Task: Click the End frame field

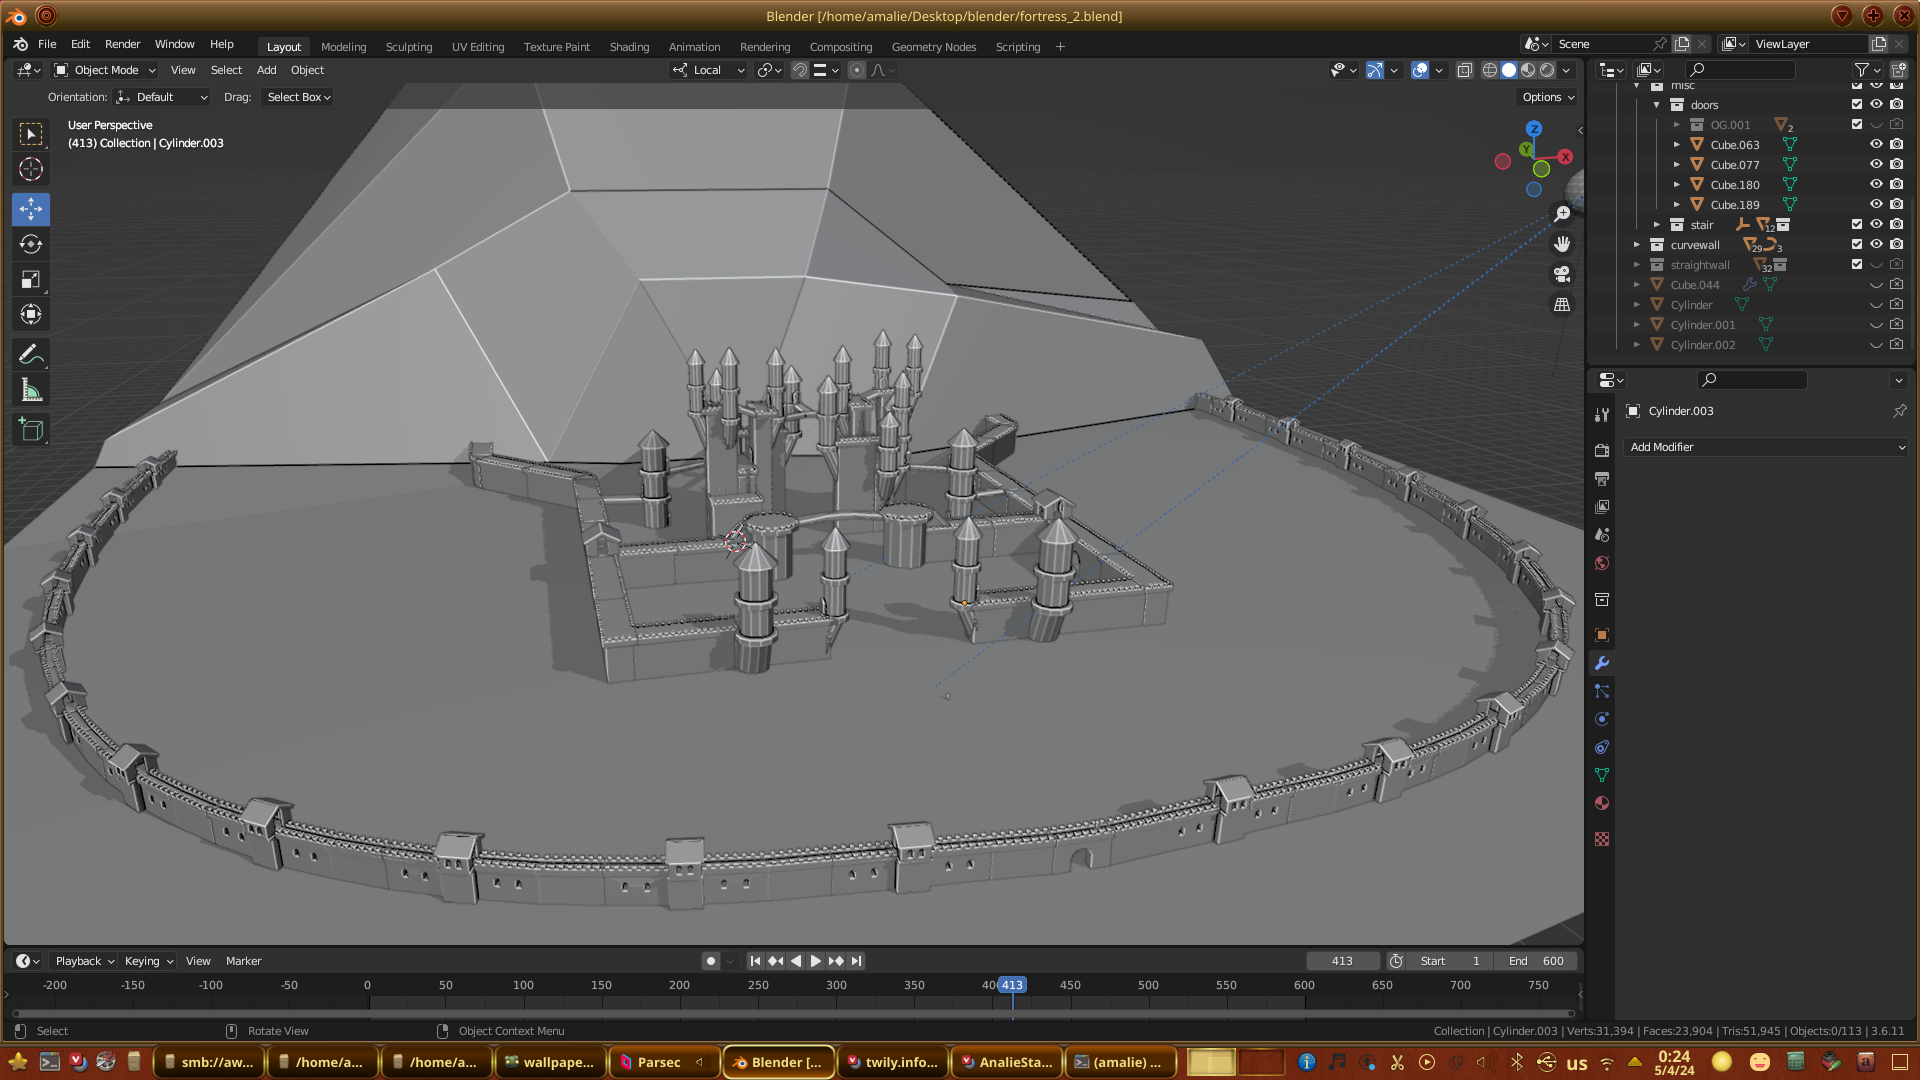Action: (x=1536, y=961)
